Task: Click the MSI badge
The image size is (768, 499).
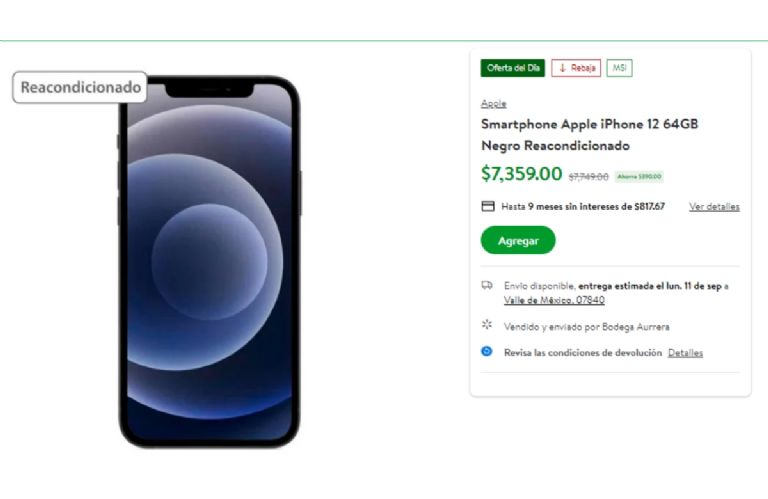Action: click(x=619, y=68)
